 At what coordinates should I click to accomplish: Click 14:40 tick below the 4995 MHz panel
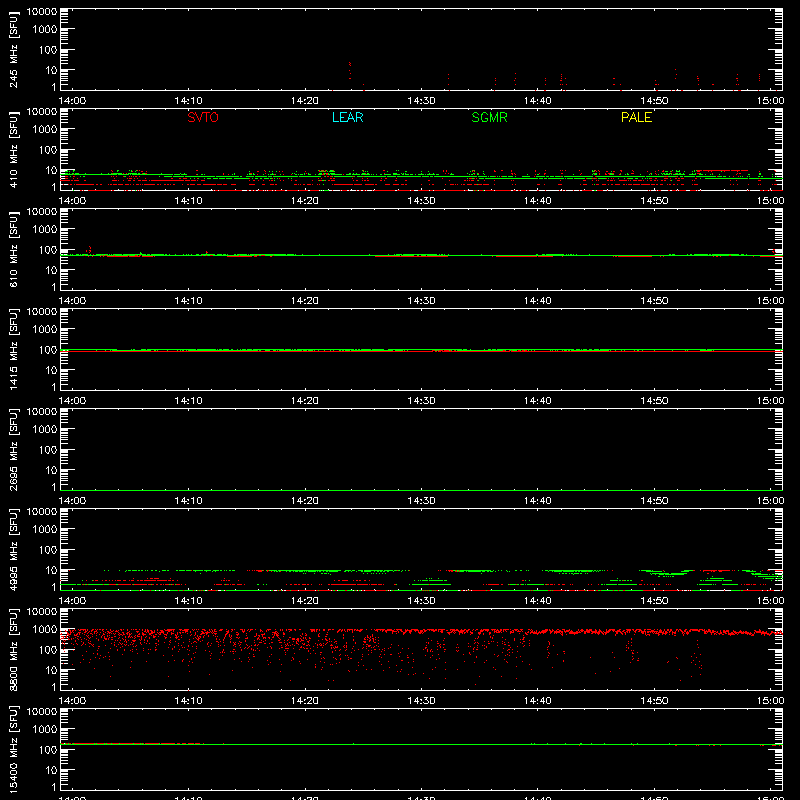[538, 601]
